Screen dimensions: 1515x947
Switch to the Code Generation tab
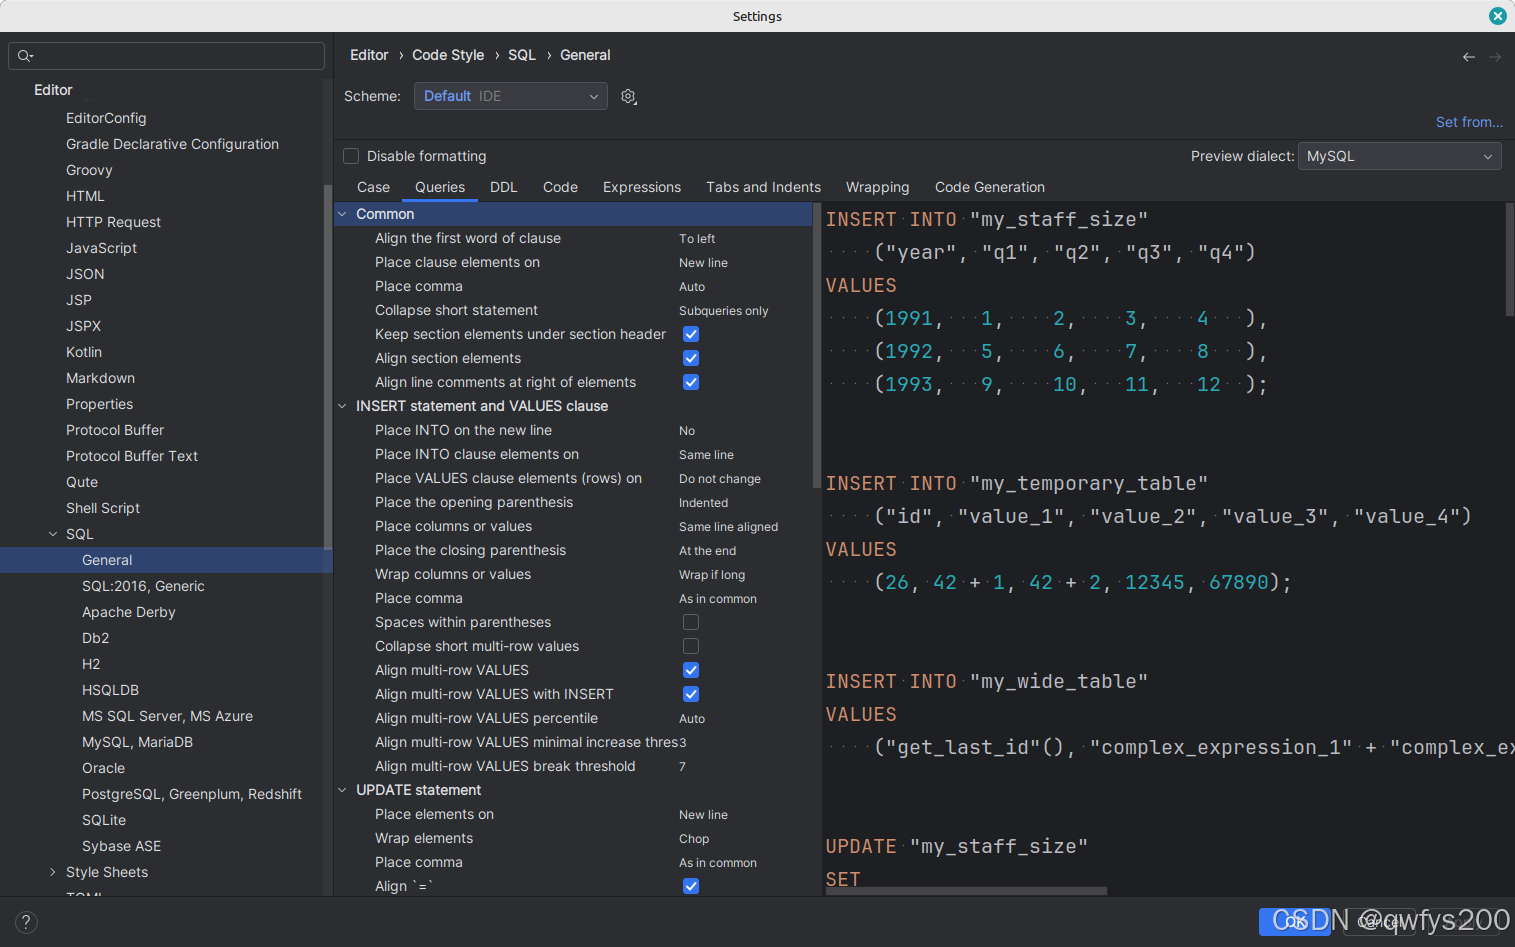click(990, 187)
